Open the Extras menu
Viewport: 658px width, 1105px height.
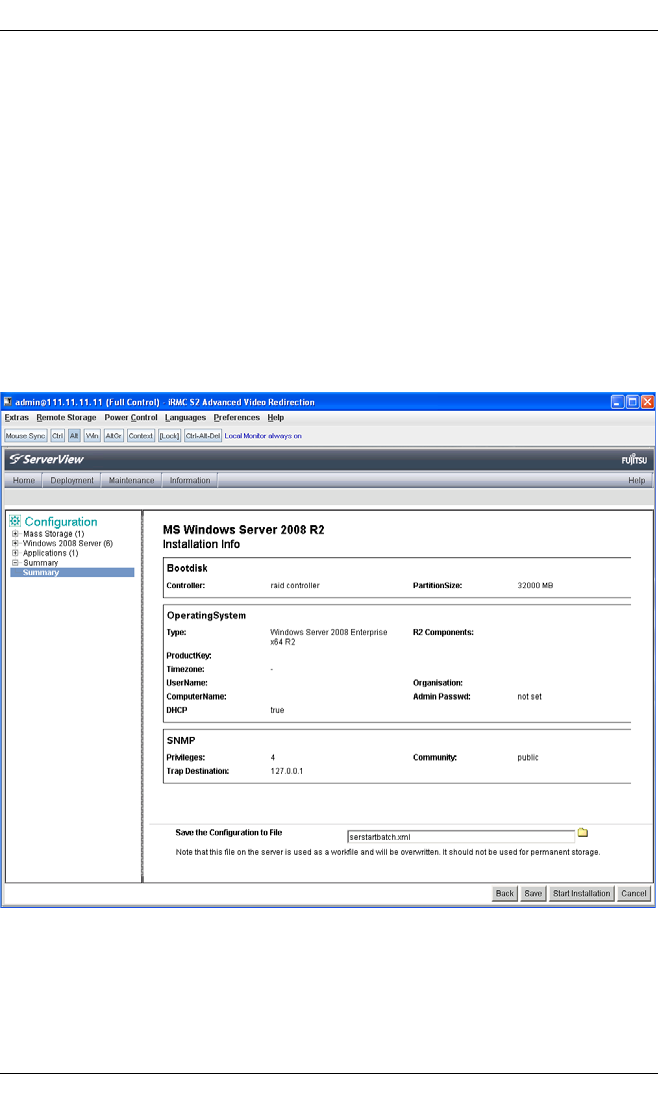17,418
